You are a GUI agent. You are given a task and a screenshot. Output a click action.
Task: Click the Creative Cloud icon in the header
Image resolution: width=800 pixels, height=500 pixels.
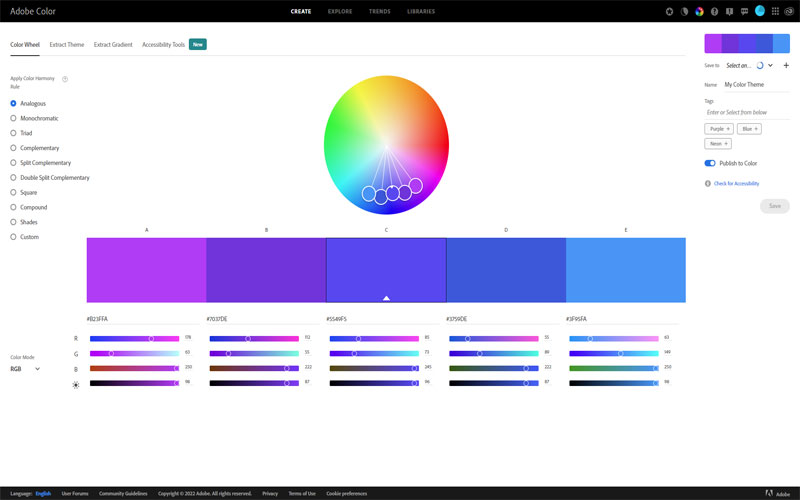(789, 11)
